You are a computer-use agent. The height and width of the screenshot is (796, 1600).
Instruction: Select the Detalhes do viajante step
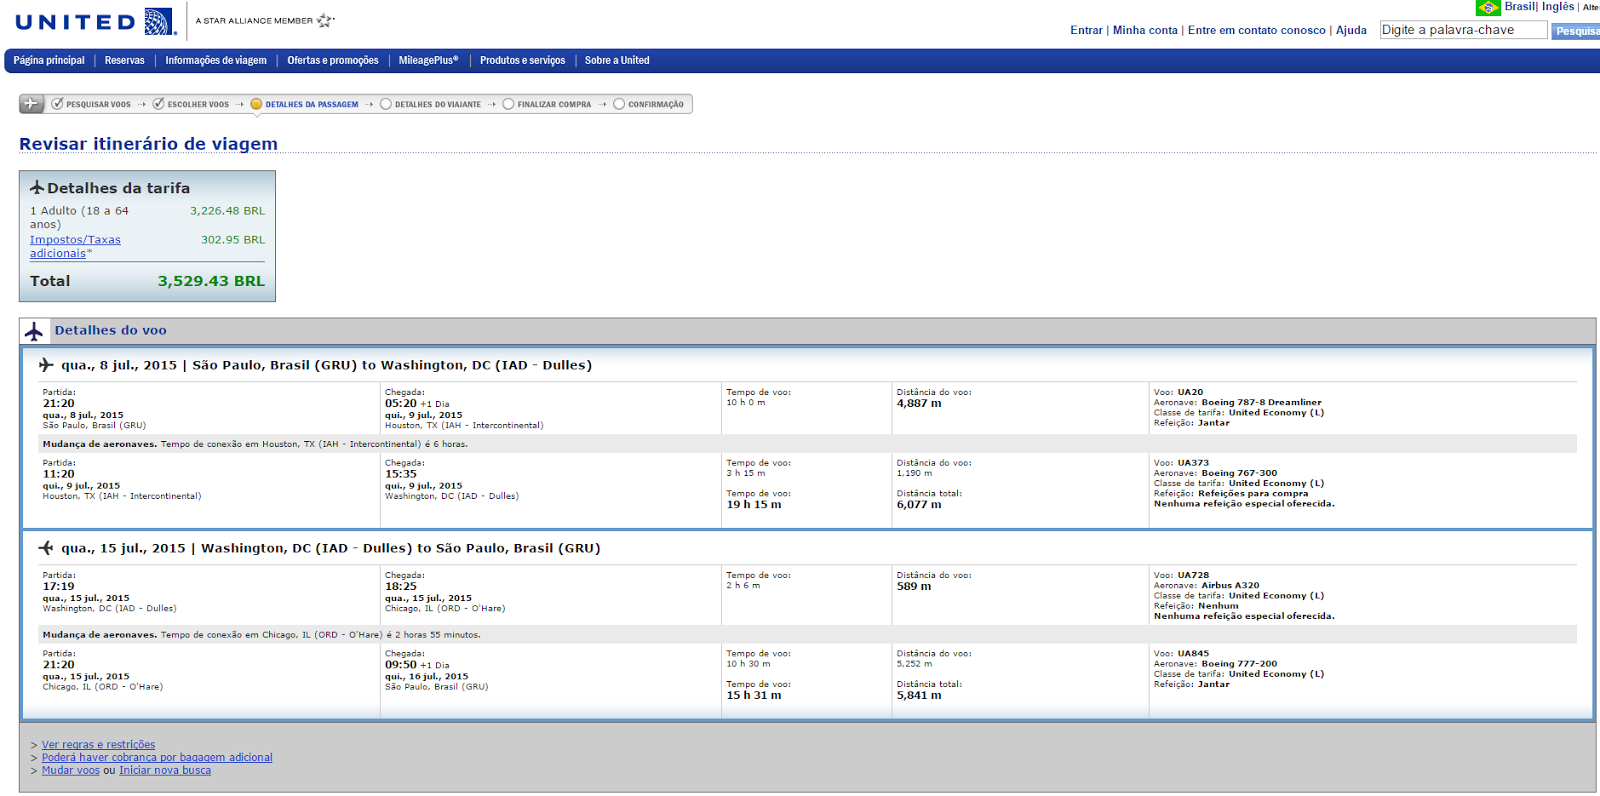click(x=430, y=104)
